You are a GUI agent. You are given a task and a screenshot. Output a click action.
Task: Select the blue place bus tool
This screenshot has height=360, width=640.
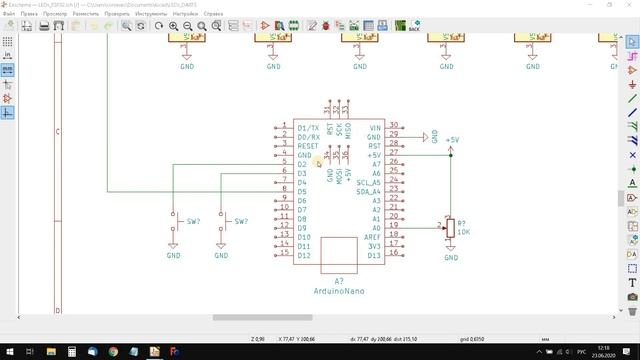632,113
